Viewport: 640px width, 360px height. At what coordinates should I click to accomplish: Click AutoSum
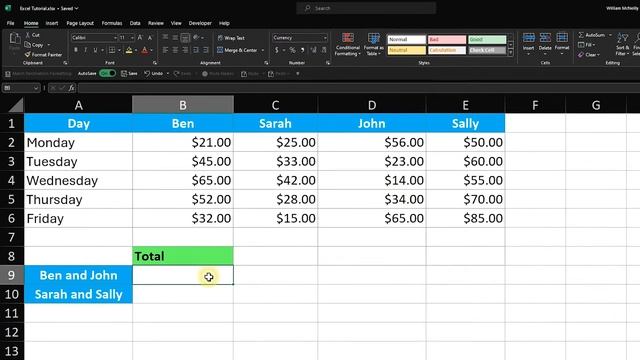point(591,35)
